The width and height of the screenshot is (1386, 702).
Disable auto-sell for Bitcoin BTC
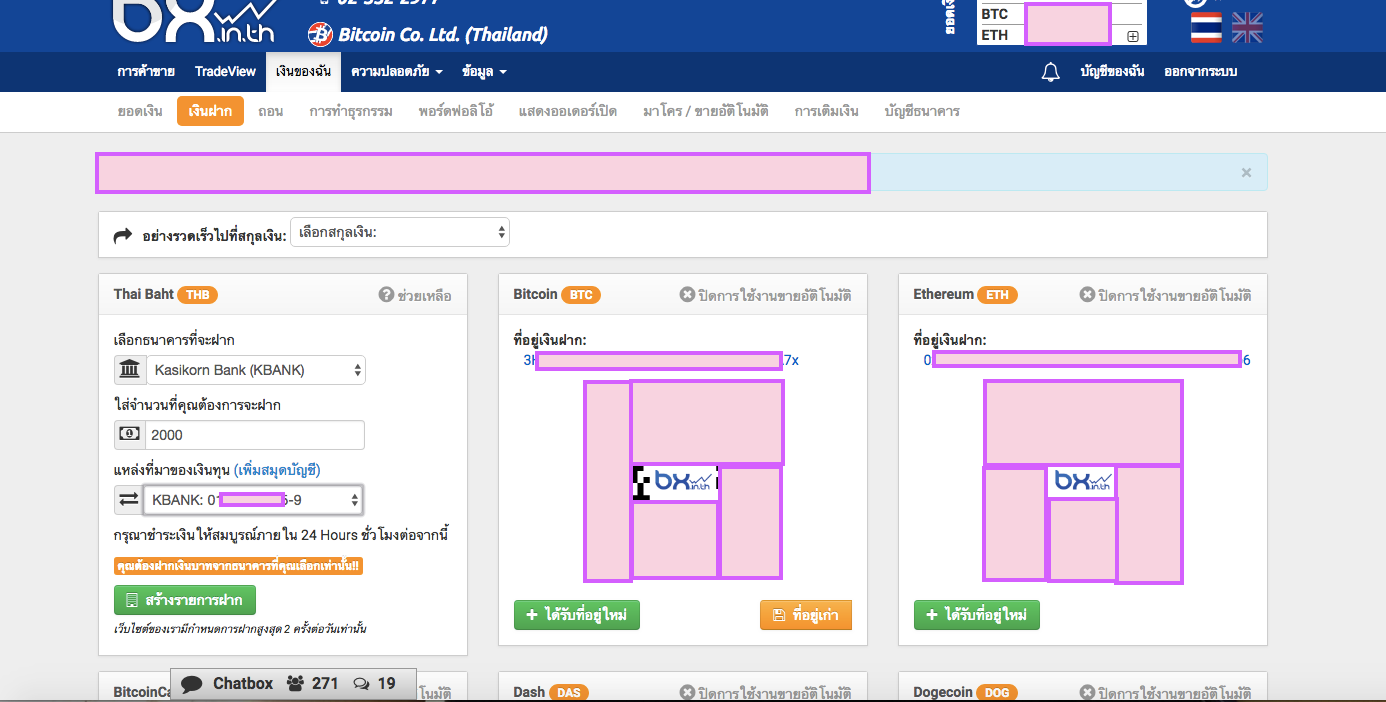(x=766, y=295)
